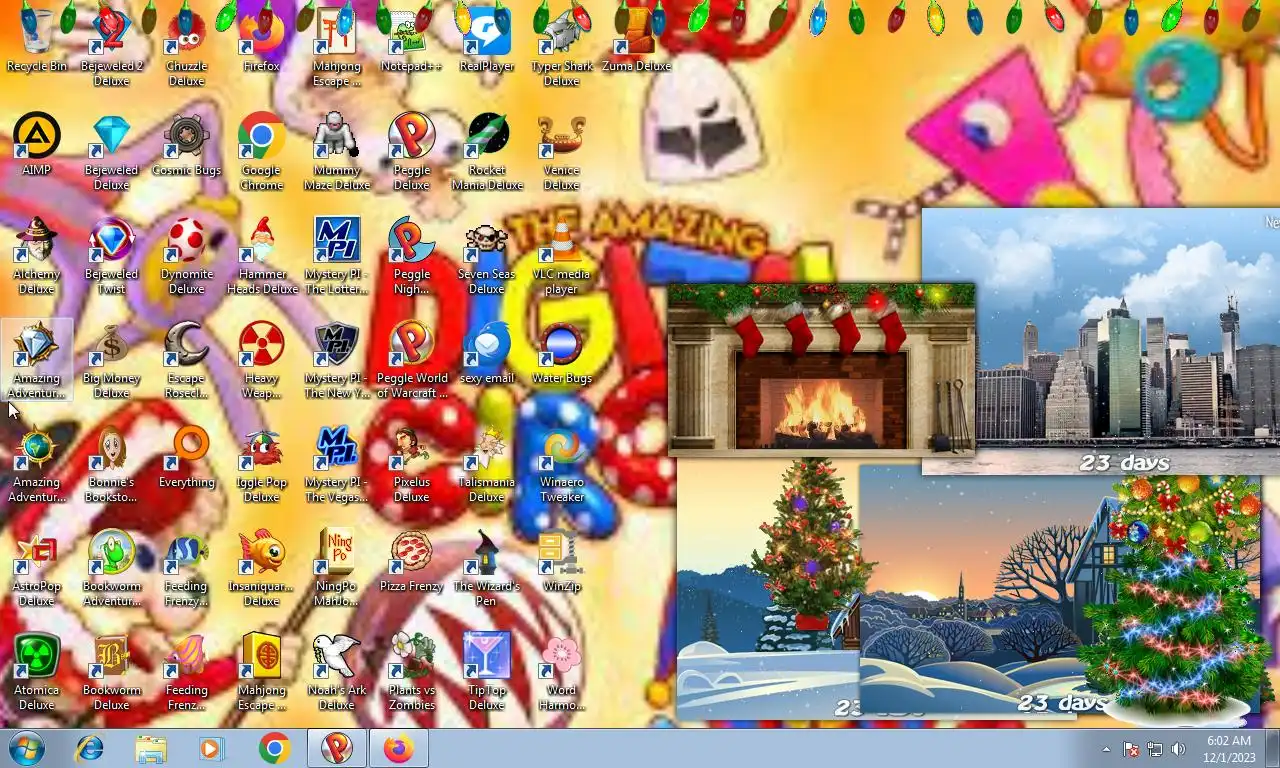Select Typer Shark Deluxe icon
This screenshot has width=1280, height=768.
pos(561,47)
